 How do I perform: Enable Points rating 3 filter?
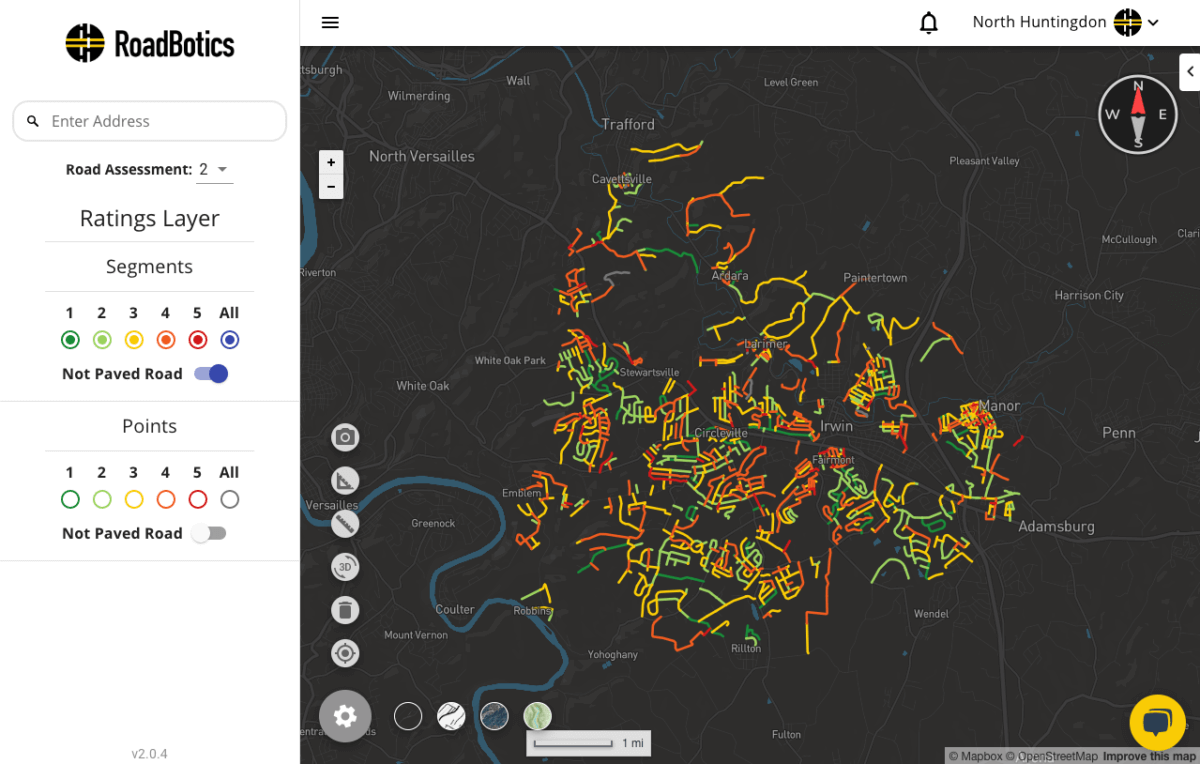point(134,499)
